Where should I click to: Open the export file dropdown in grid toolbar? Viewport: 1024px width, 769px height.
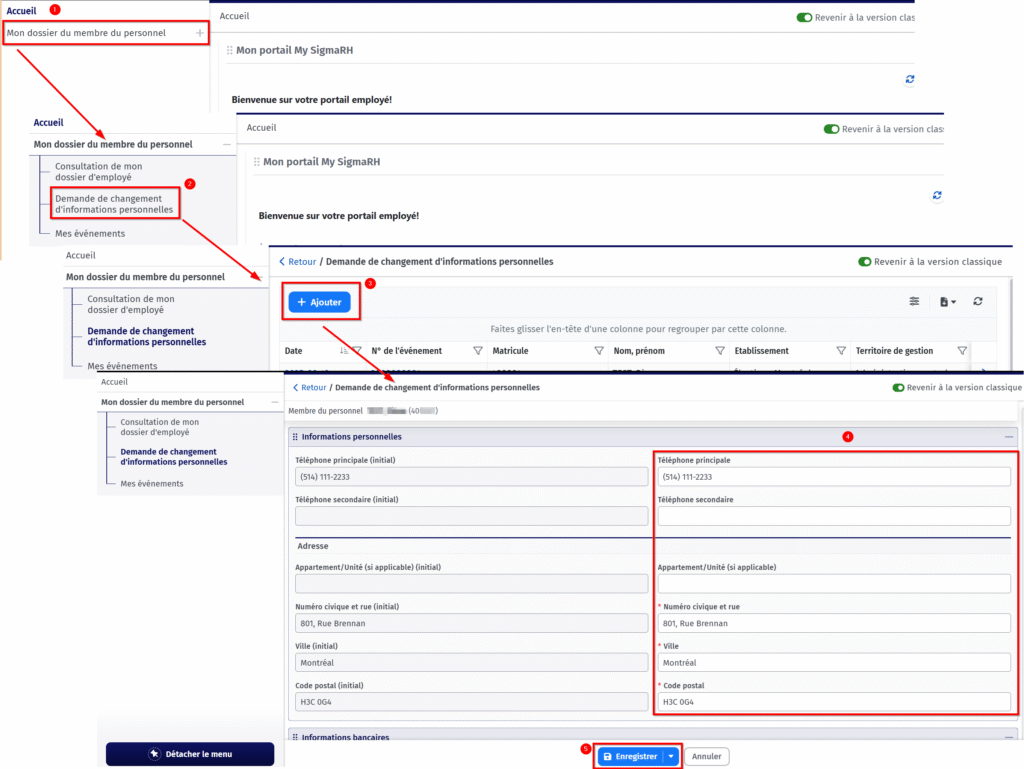pyautogui.click(x=947, y=301)
